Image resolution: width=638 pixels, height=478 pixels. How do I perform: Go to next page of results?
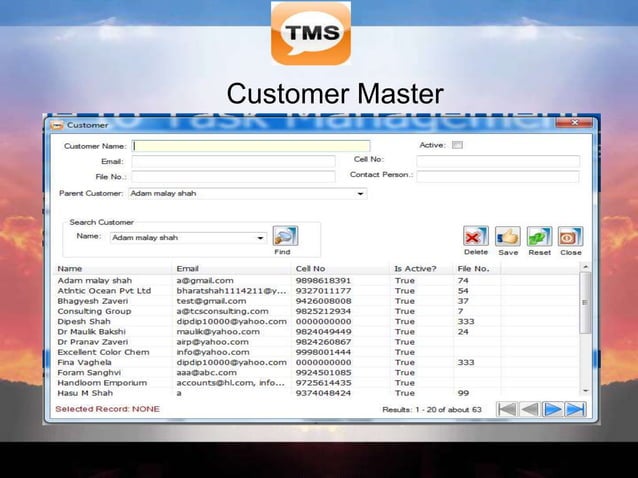(x=553, y=409)
